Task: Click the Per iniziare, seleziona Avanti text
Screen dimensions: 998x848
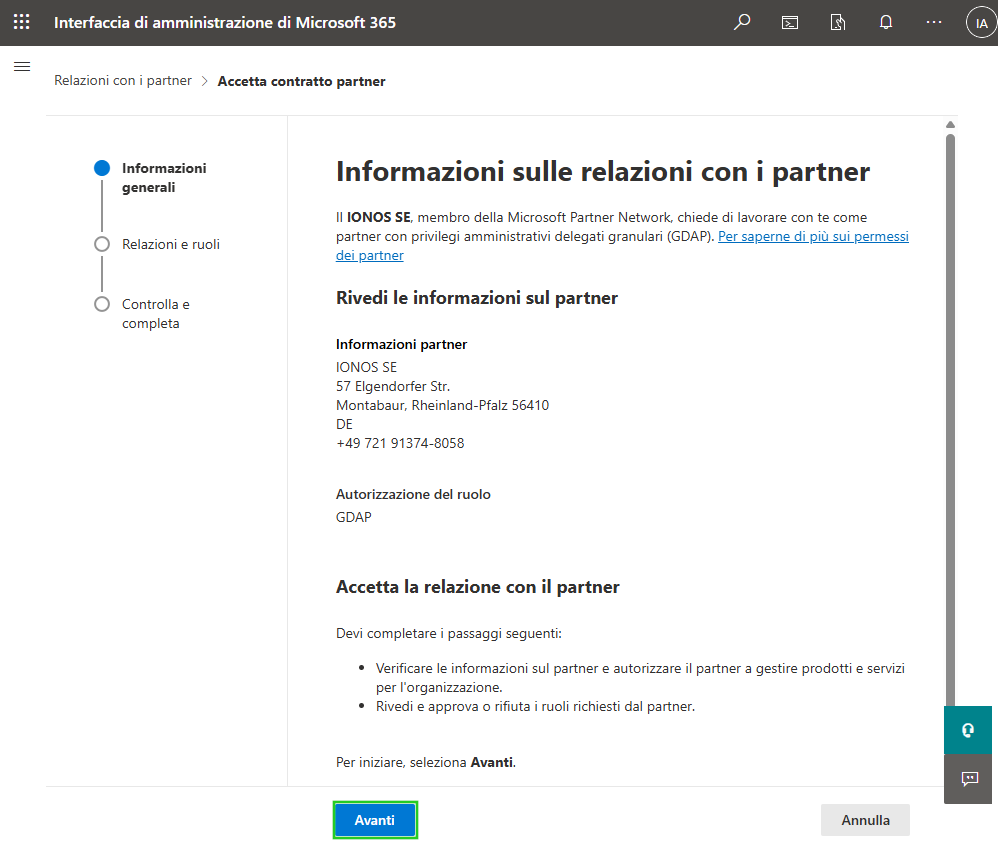Action: coord(426,763)
